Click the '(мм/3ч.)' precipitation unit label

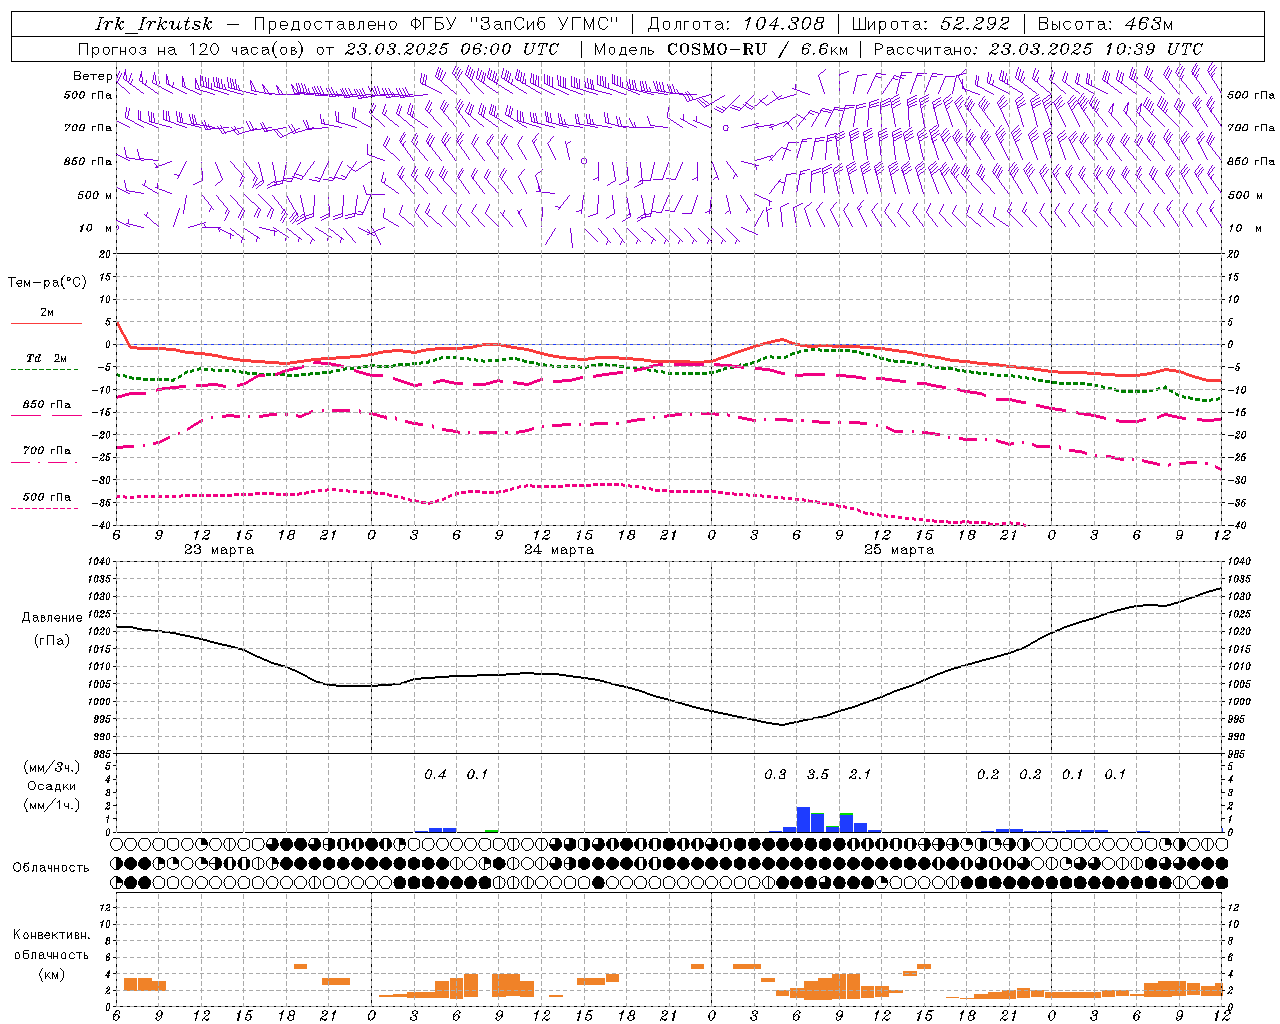(x=52, y=767)
